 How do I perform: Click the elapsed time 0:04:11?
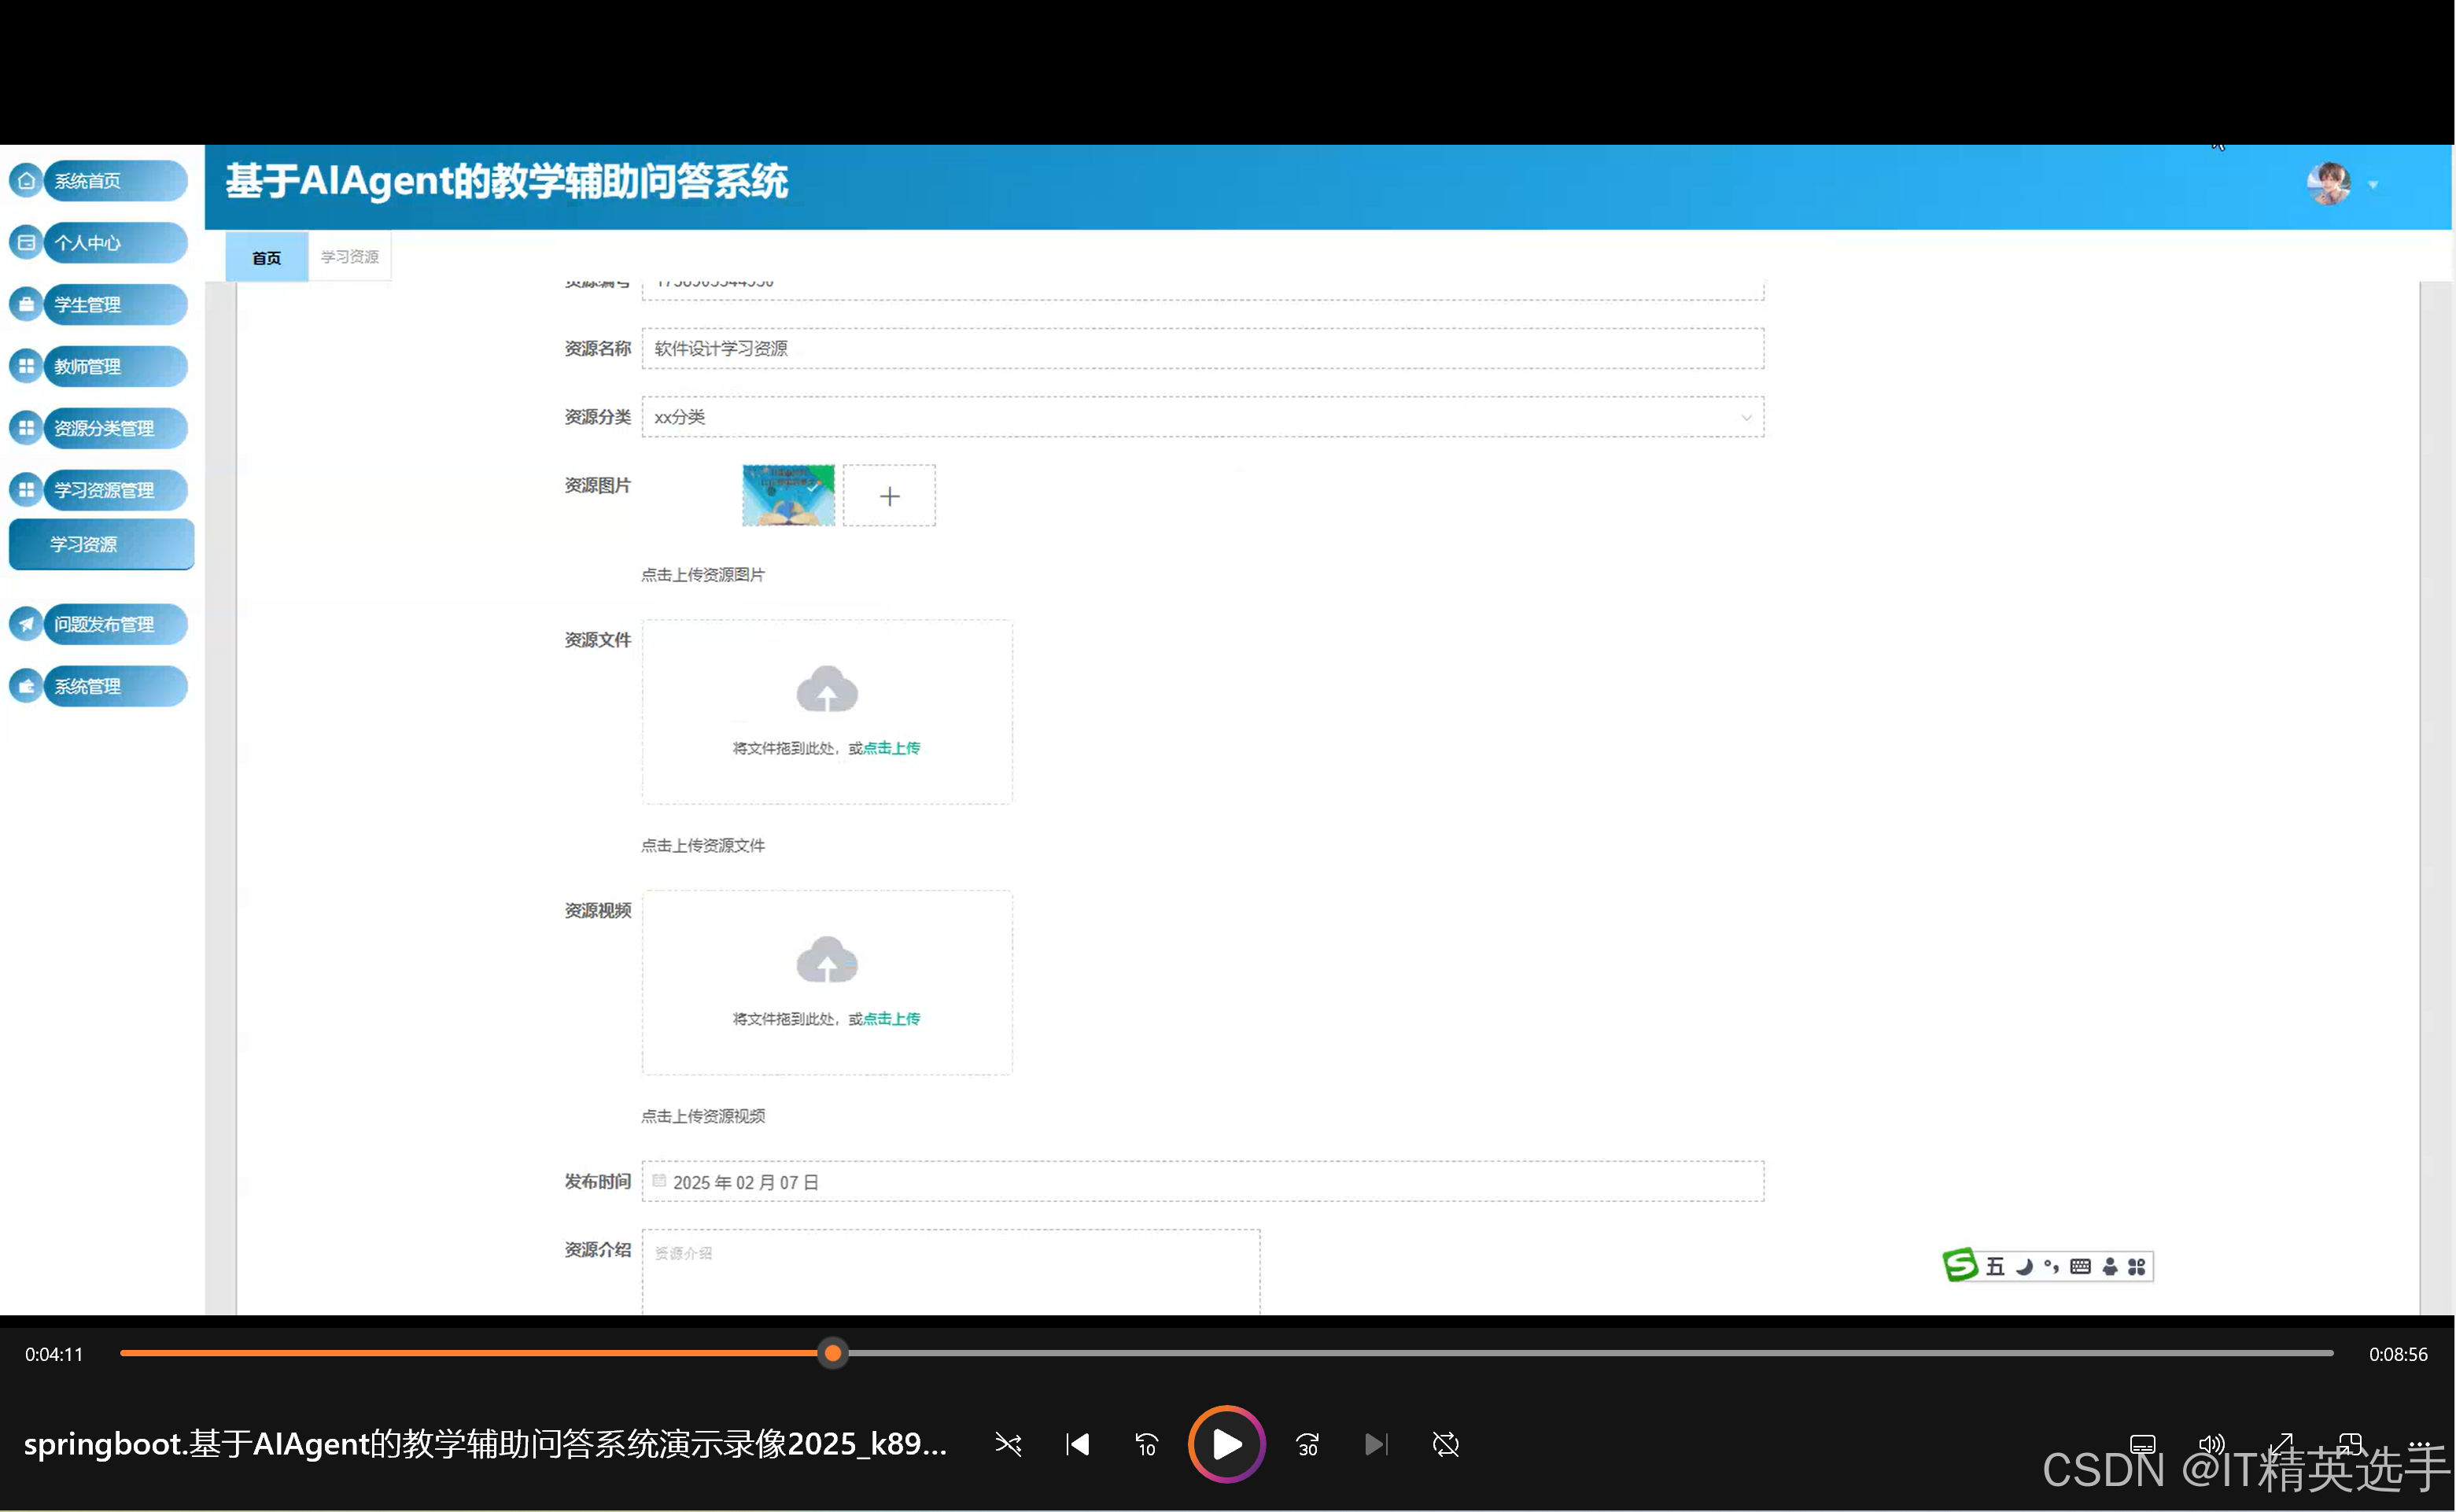(54, 1355)
